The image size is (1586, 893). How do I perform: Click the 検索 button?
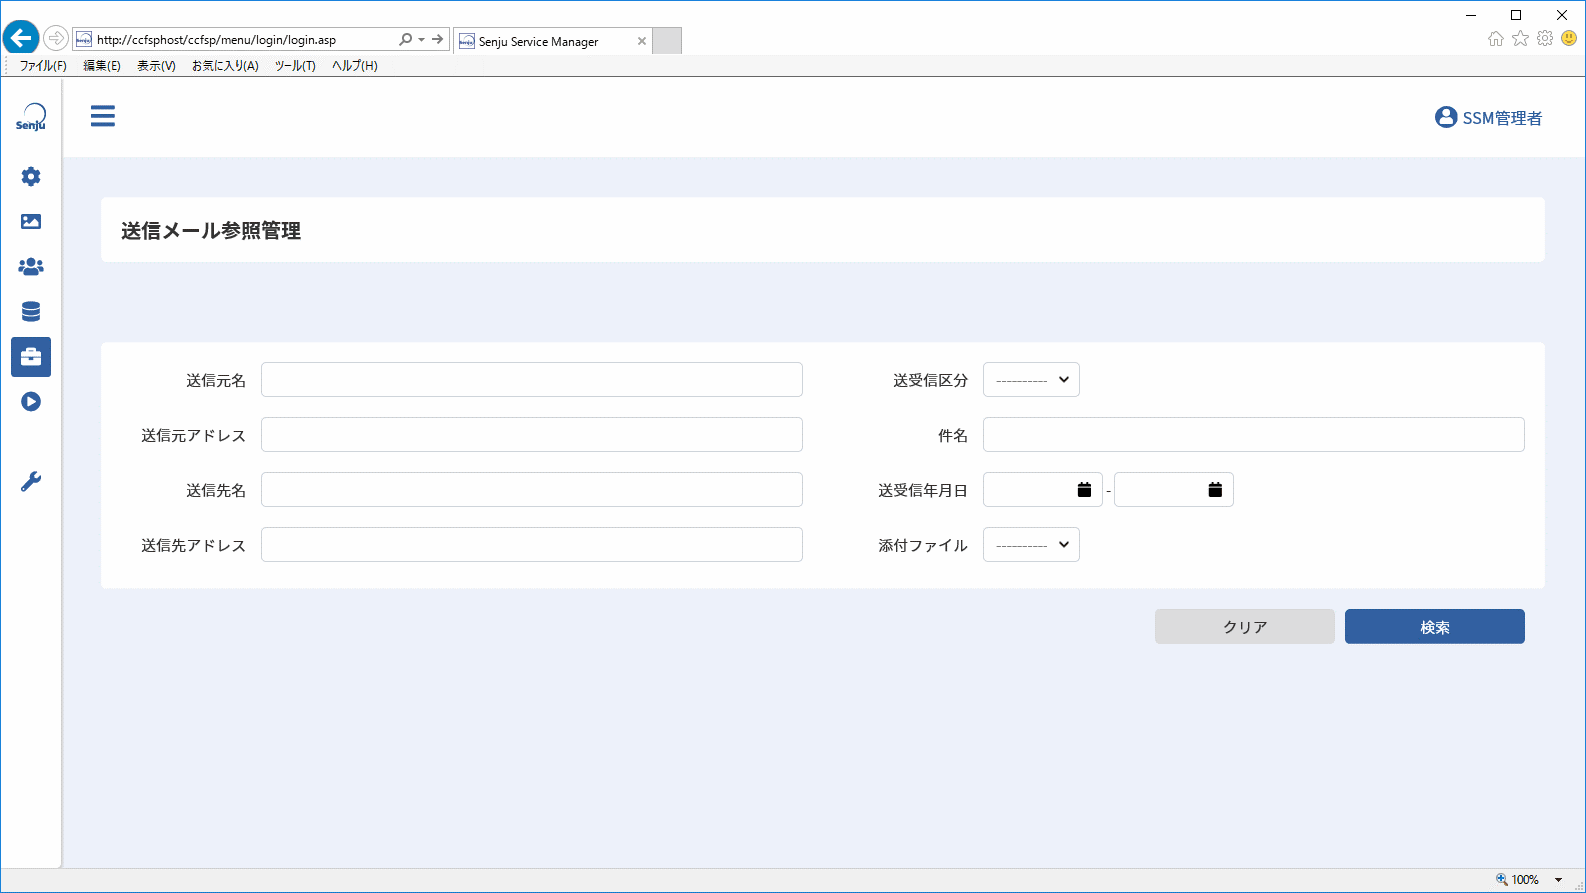[1435, 627]
